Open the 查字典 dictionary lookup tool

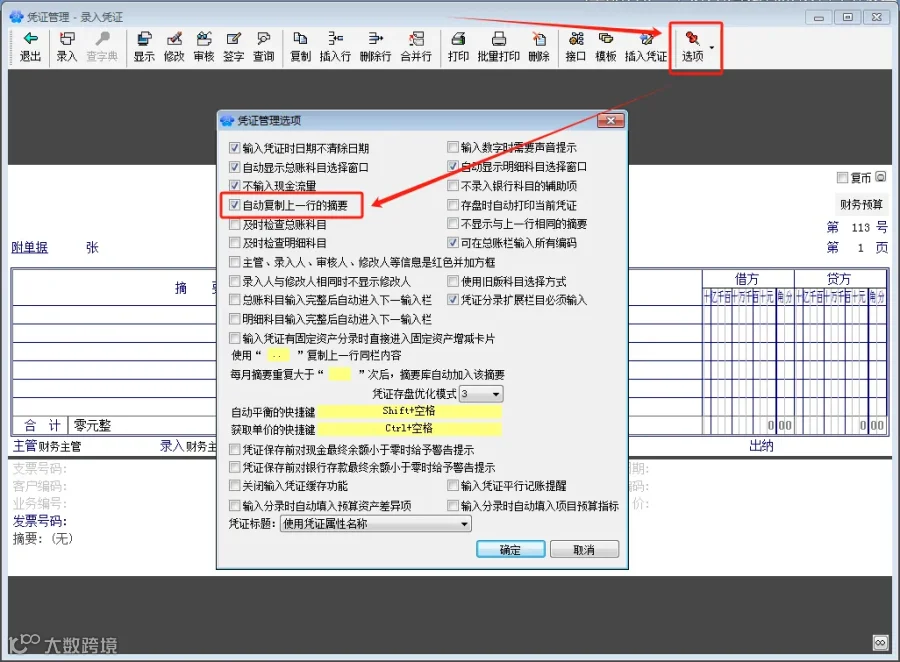tap(102, 47)
